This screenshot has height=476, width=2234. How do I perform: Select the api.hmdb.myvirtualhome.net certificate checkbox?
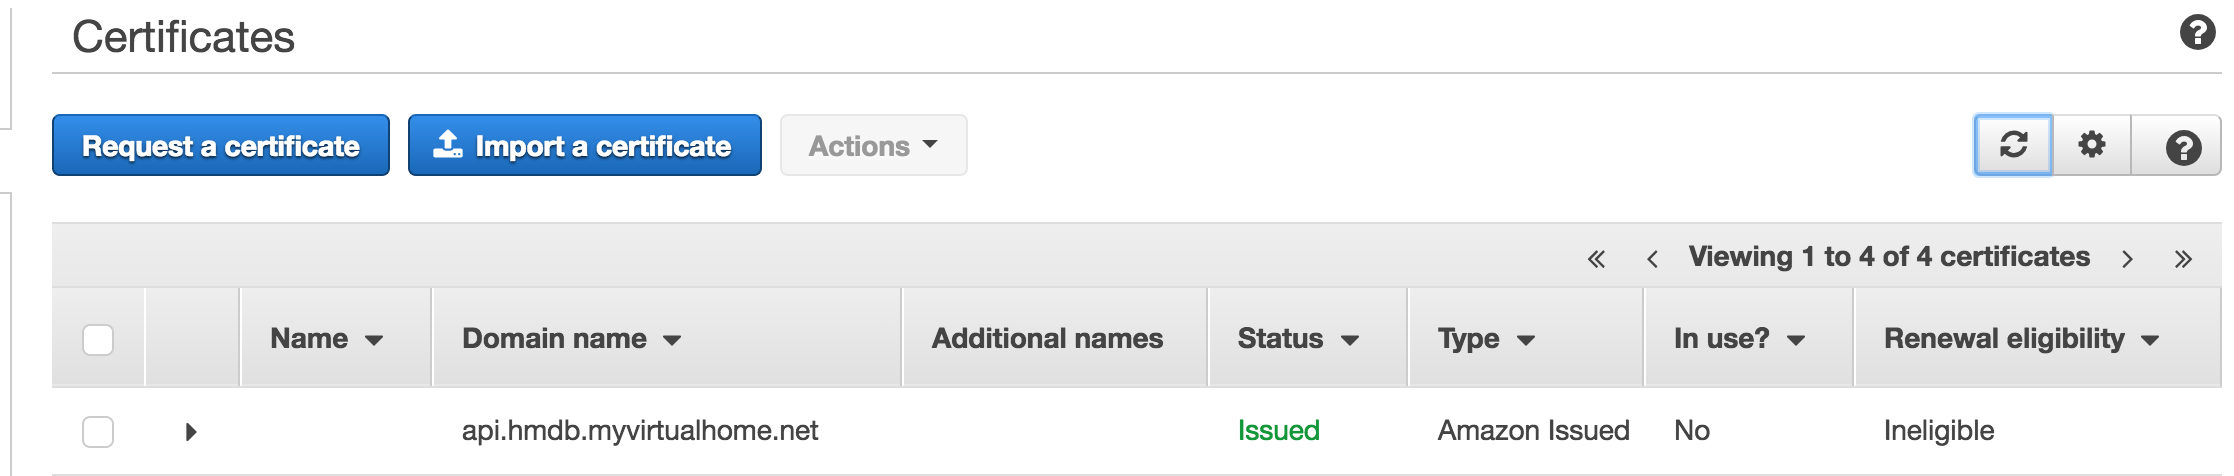coord(98,432)
